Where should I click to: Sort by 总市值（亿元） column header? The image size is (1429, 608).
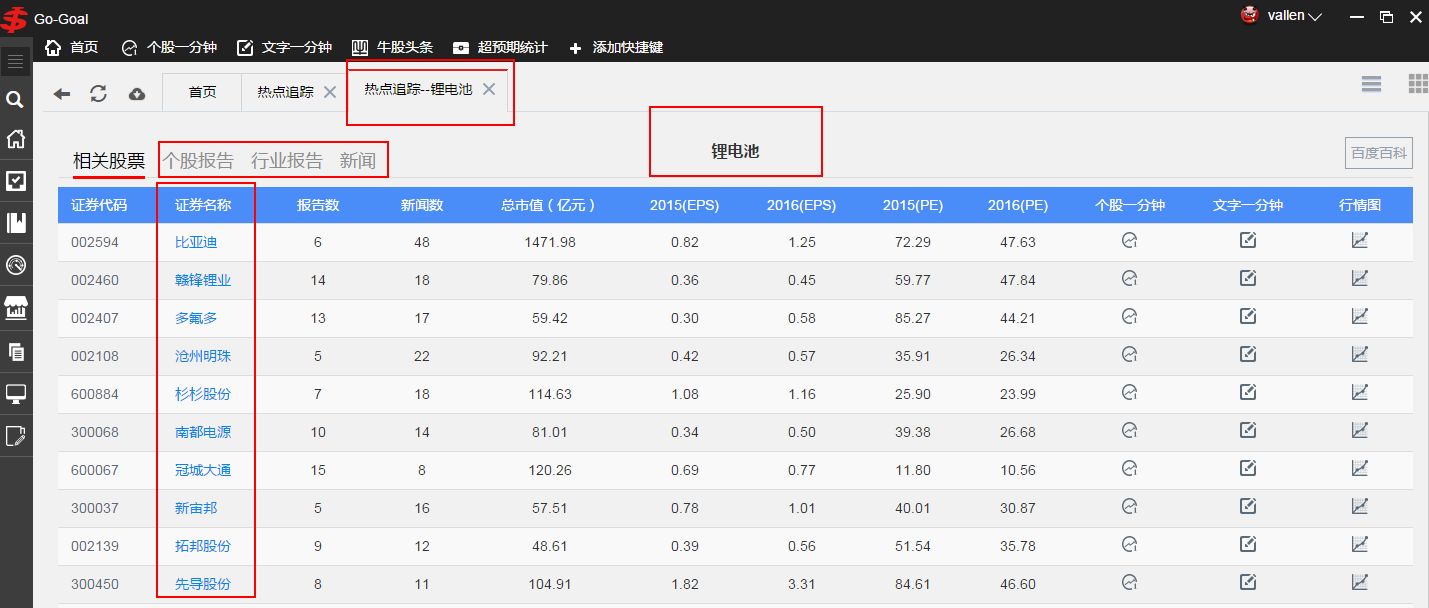point(548,205)
